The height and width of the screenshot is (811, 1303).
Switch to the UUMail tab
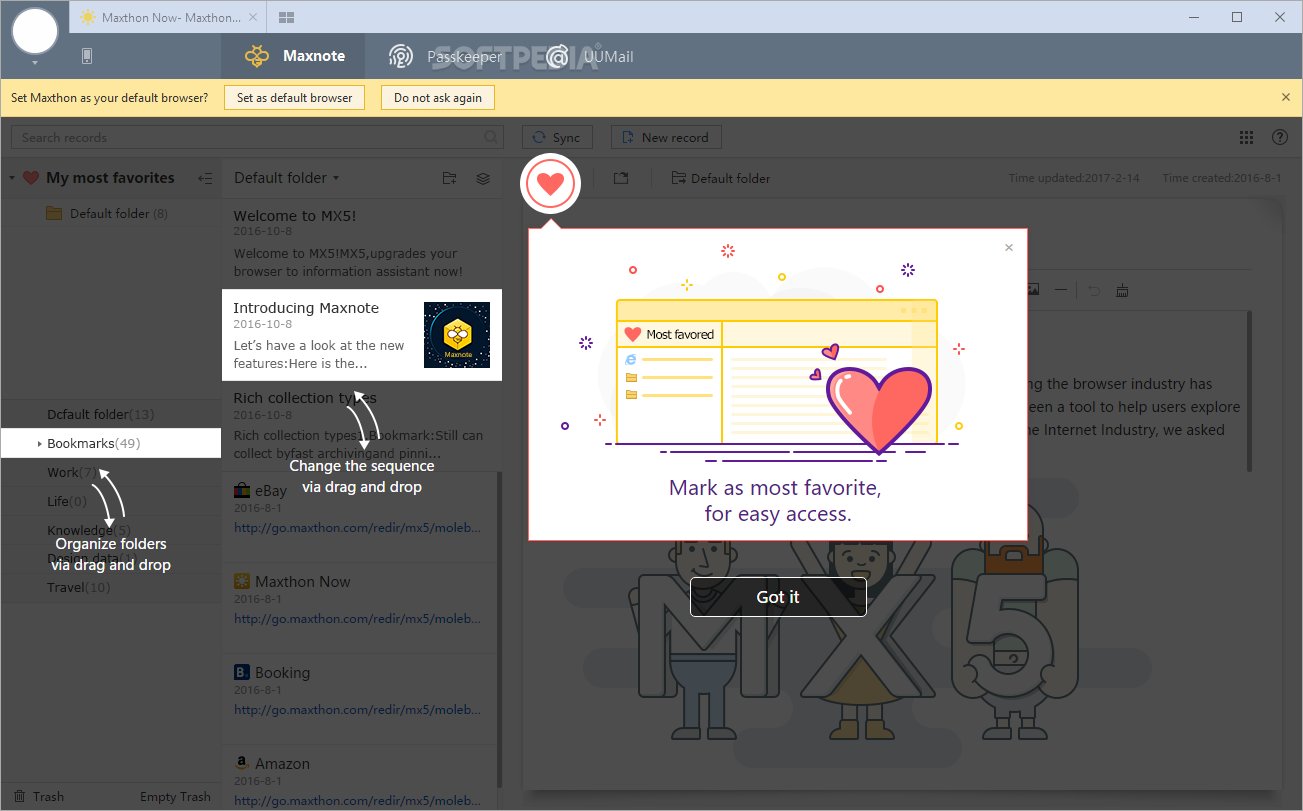(x=590, y=56)
